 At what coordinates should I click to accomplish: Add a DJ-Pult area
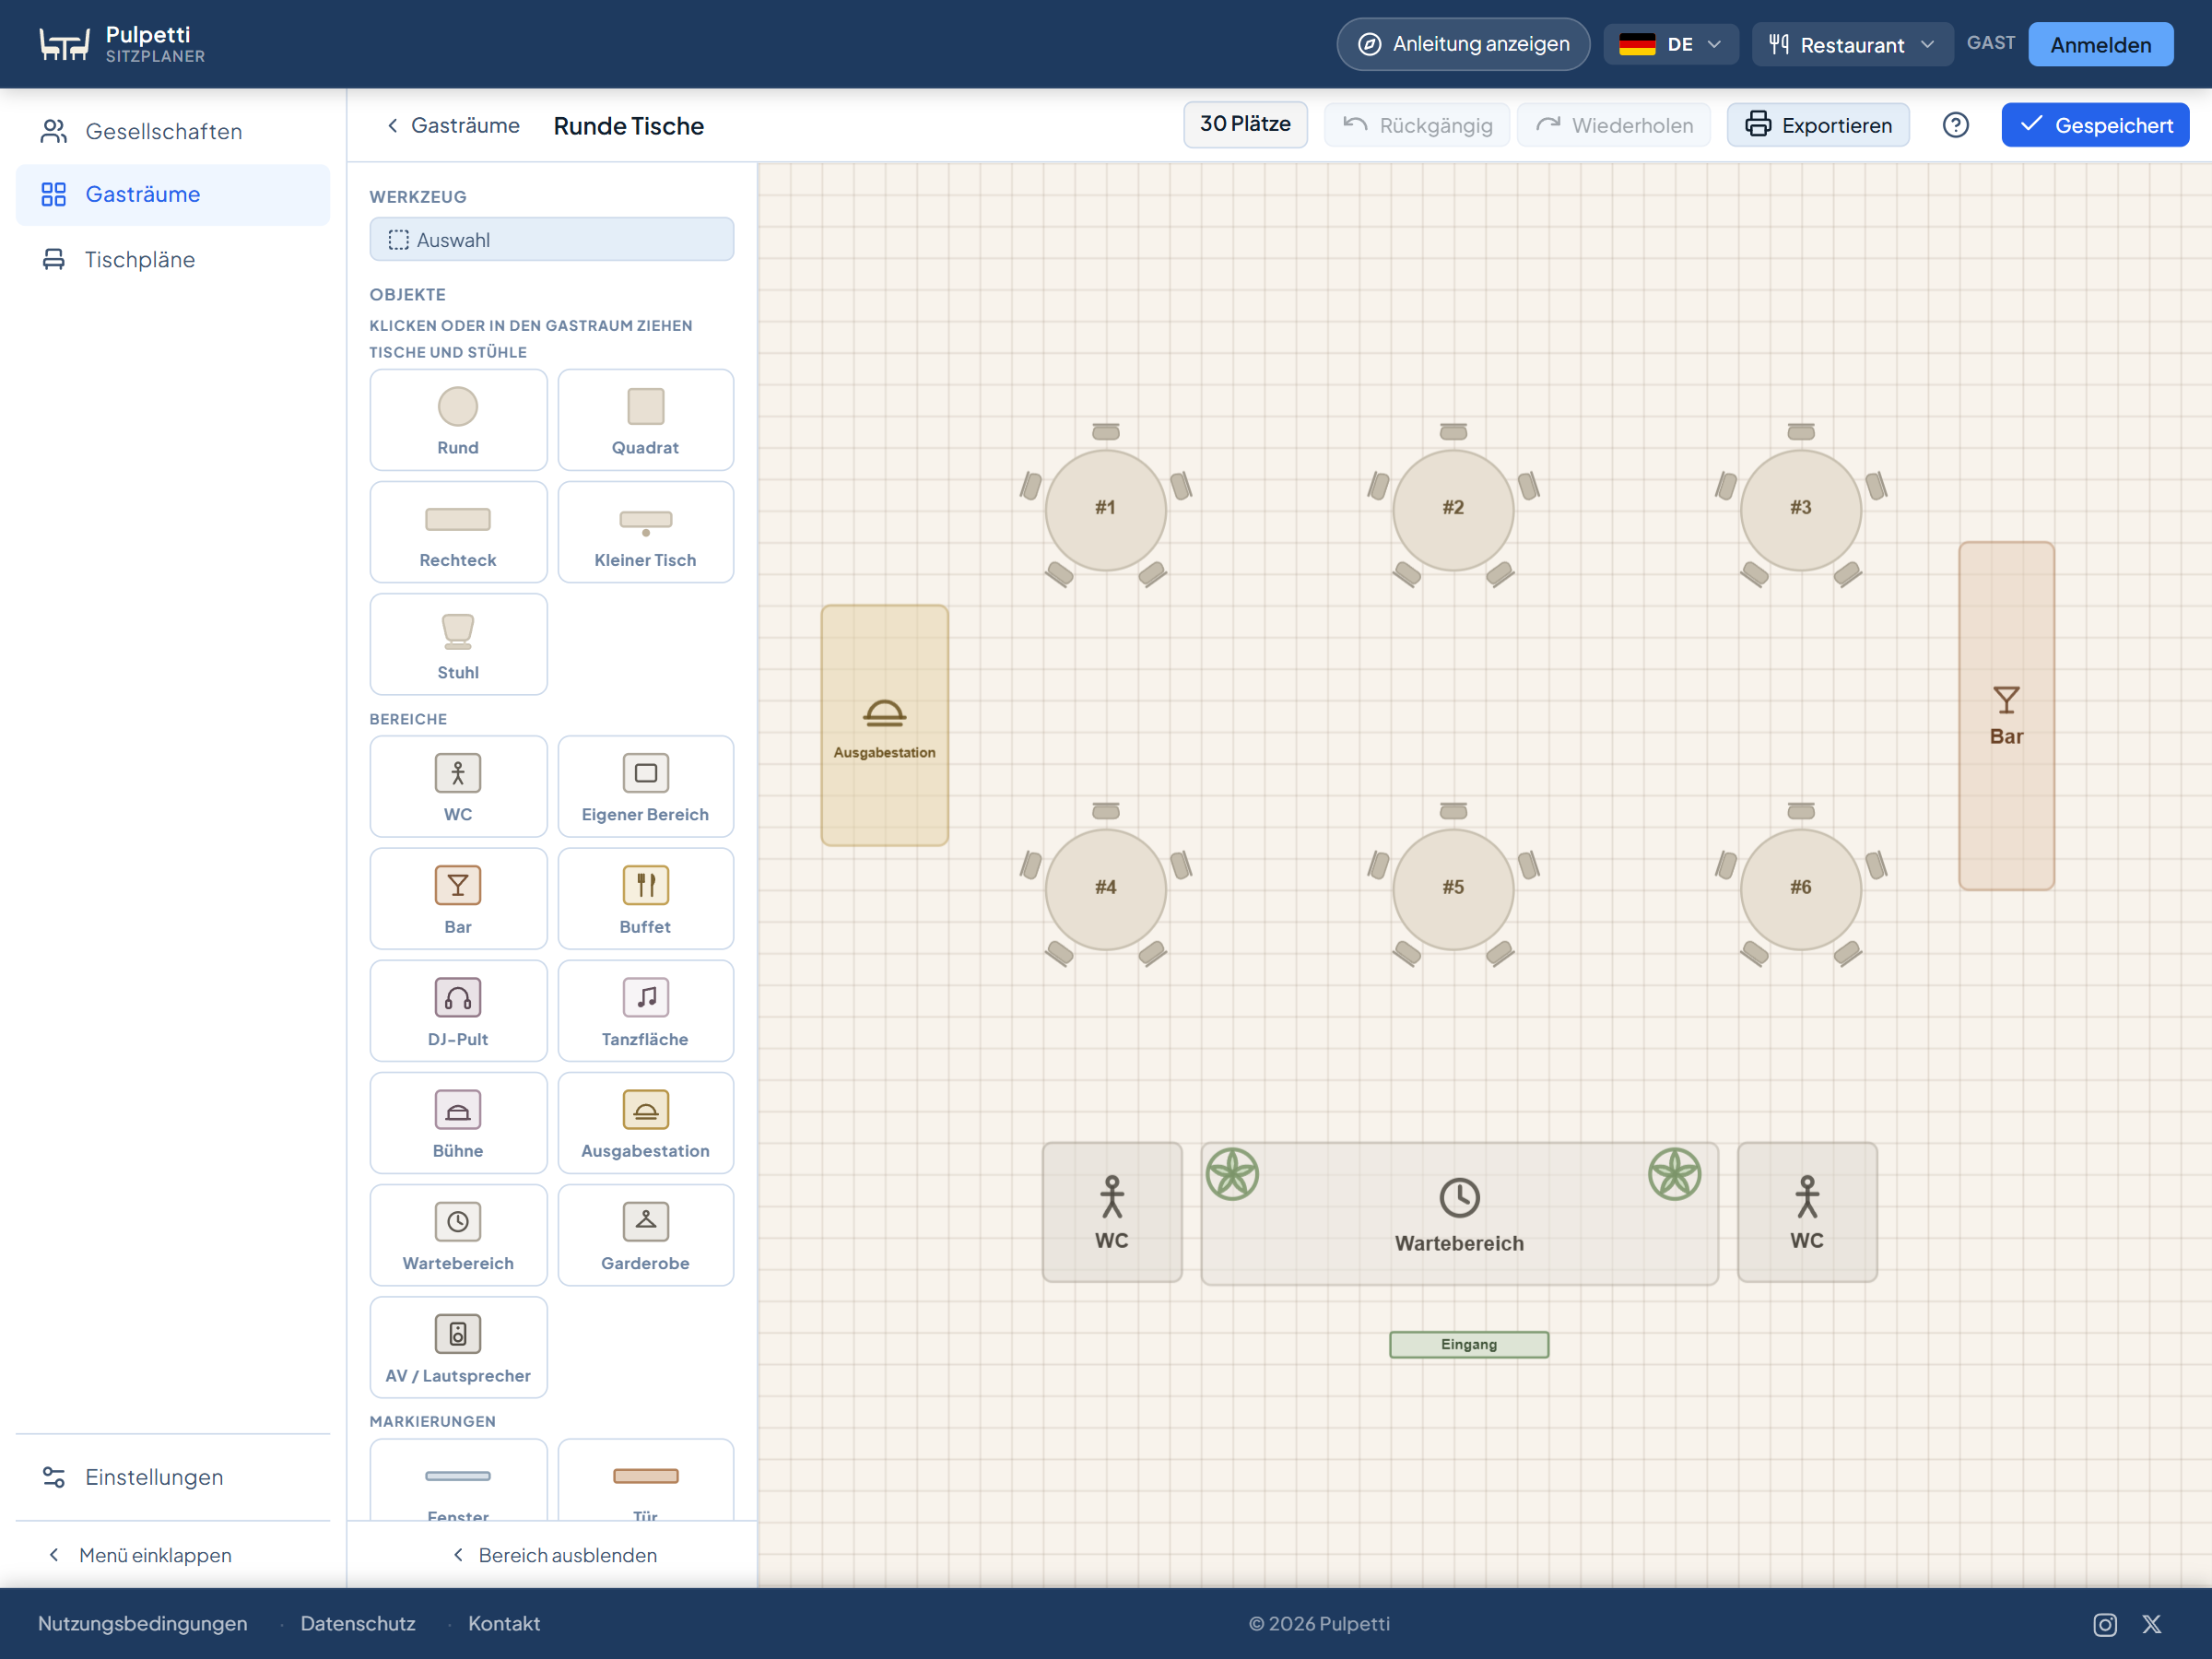pyautogui.click(x=458, y=1010)
